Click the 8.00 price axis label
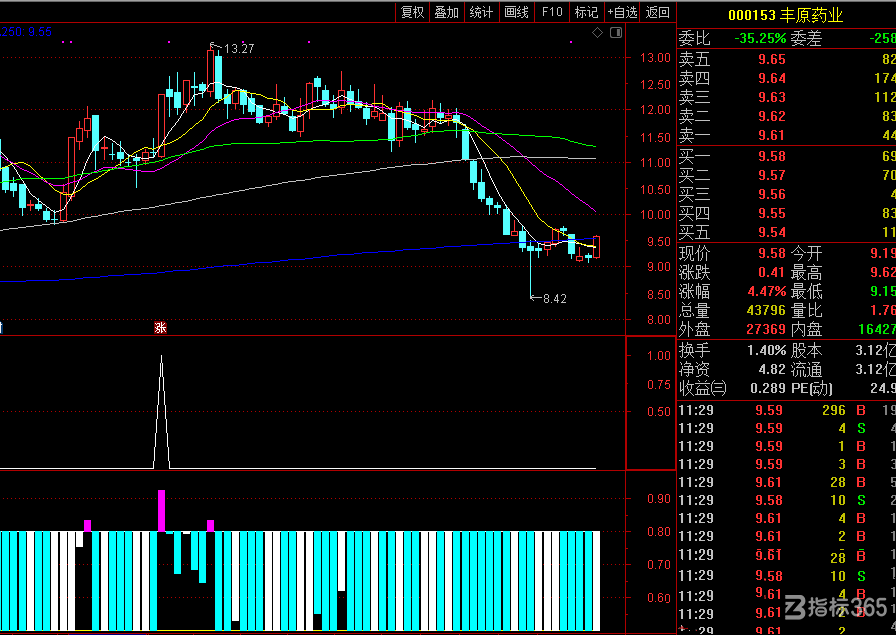The height and width of the screenshot is (635, 896). point(658,320)
